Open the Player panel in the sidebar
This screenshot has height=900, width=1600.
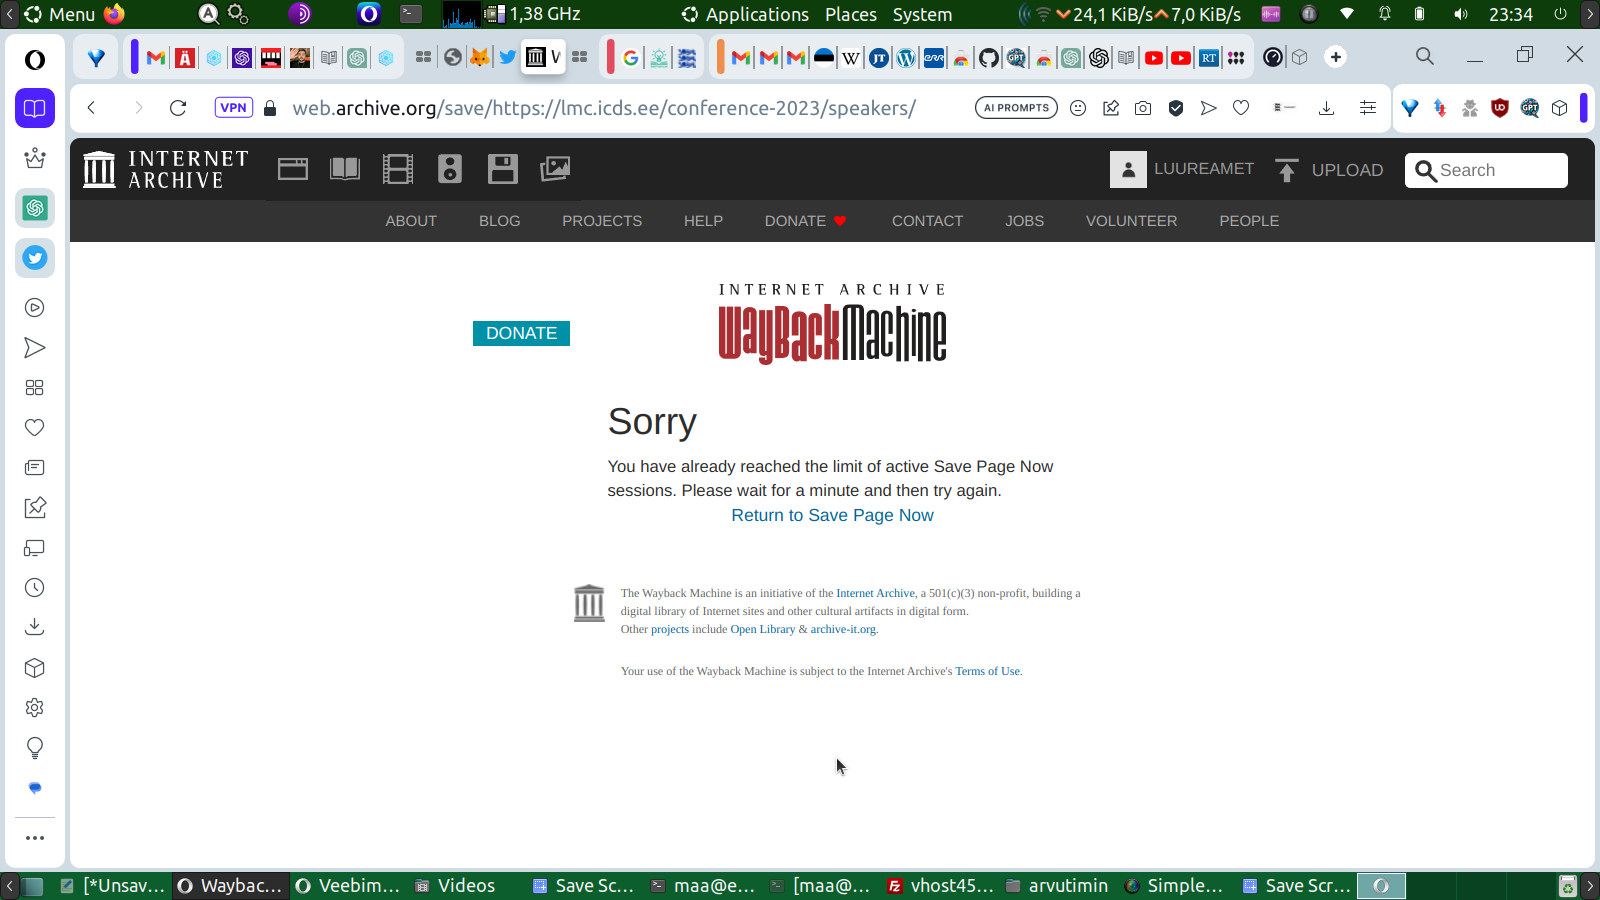tap(35, 308)
